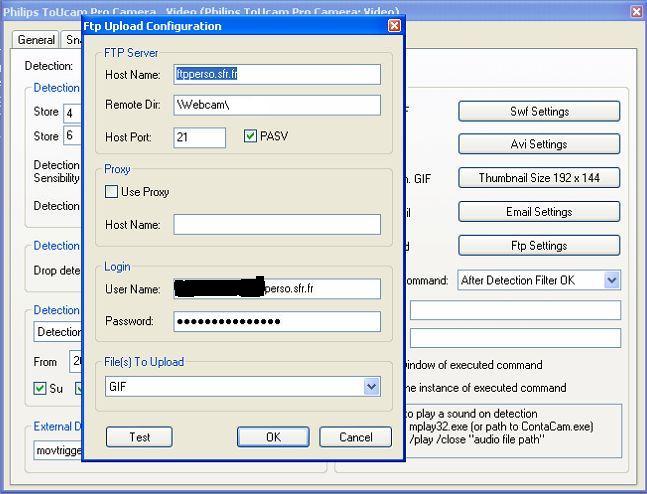Toggle the PASV checkbox

(250, 136)
